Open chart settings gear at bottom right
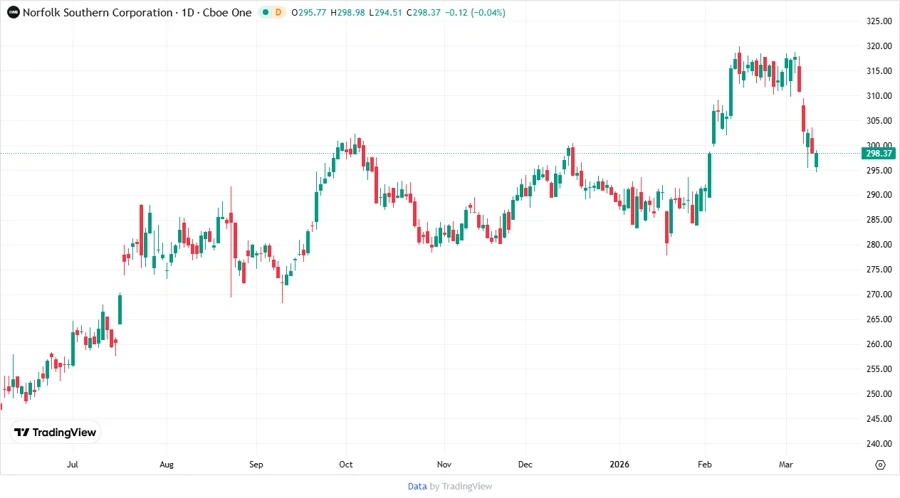Viewport: 900px width, 498px height. click(880, 465)
